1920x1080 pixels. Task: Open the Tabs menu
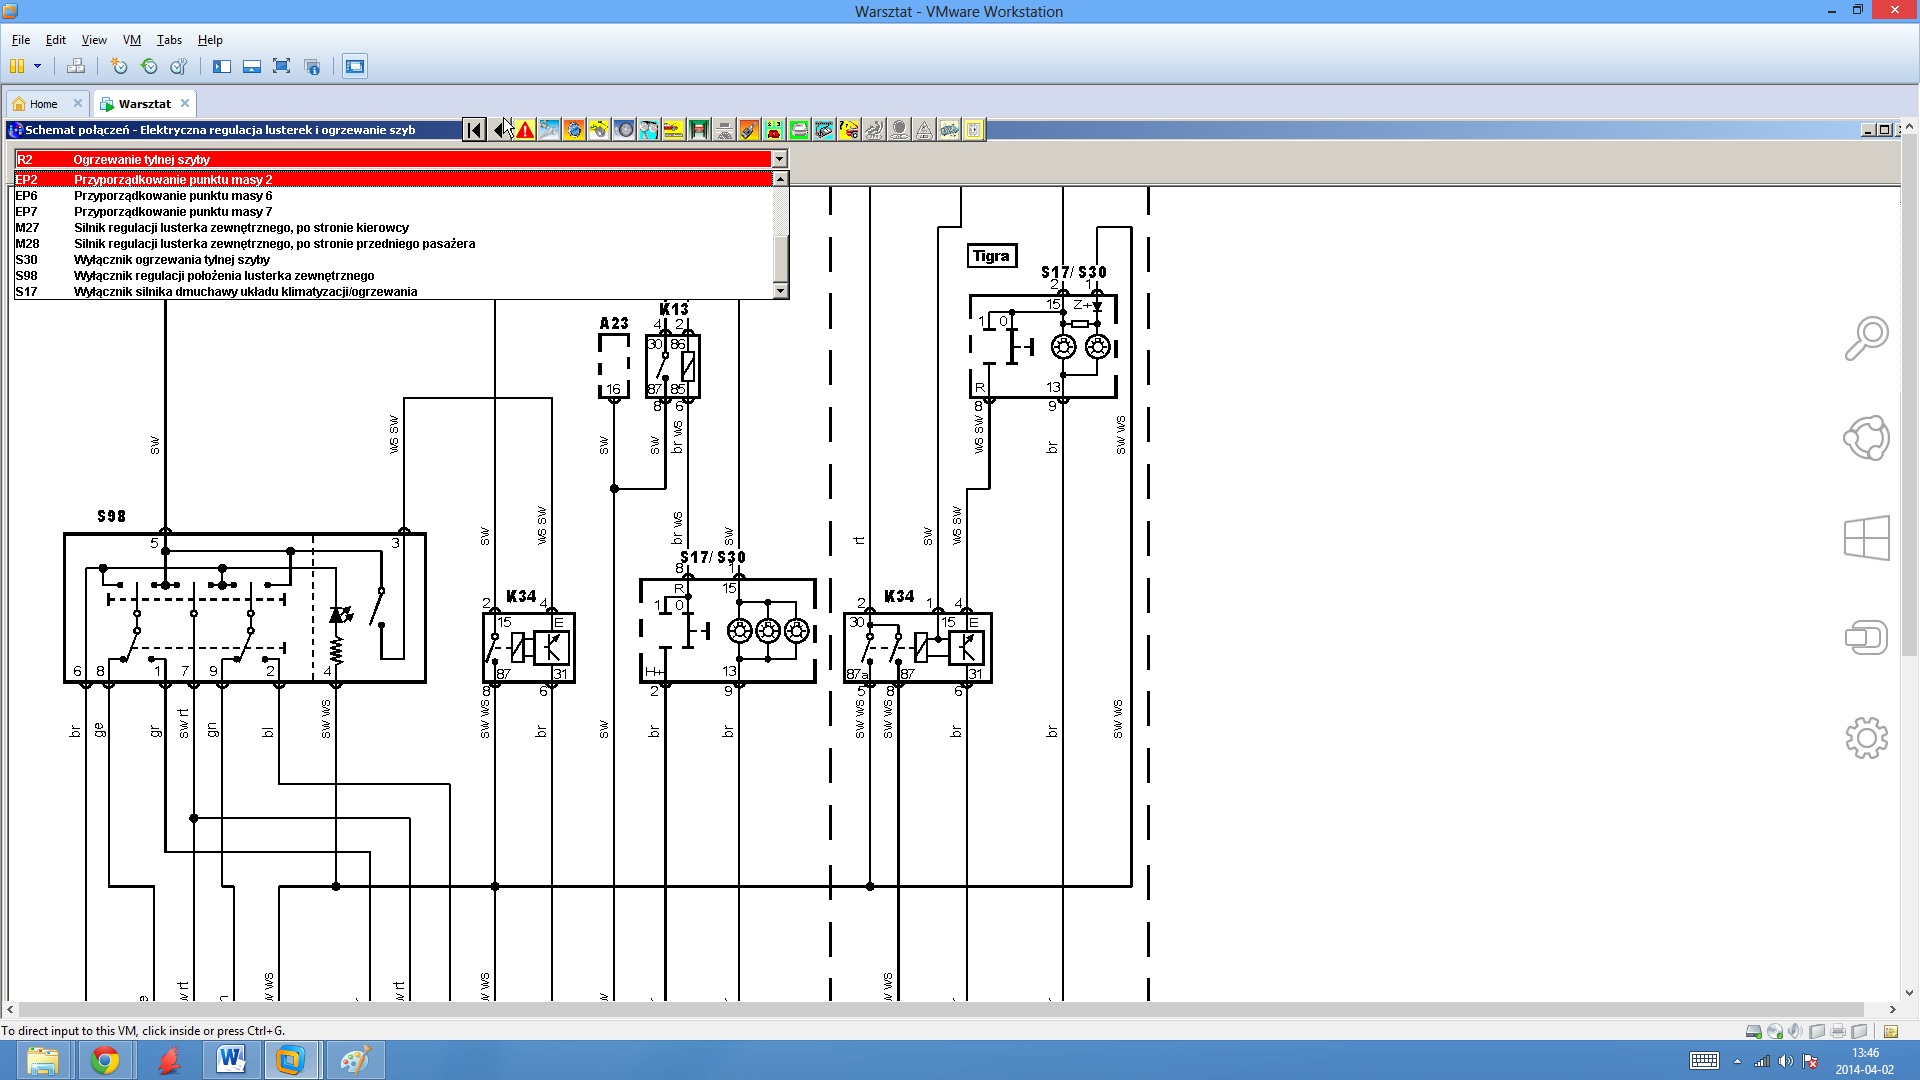tap(169, 40)
